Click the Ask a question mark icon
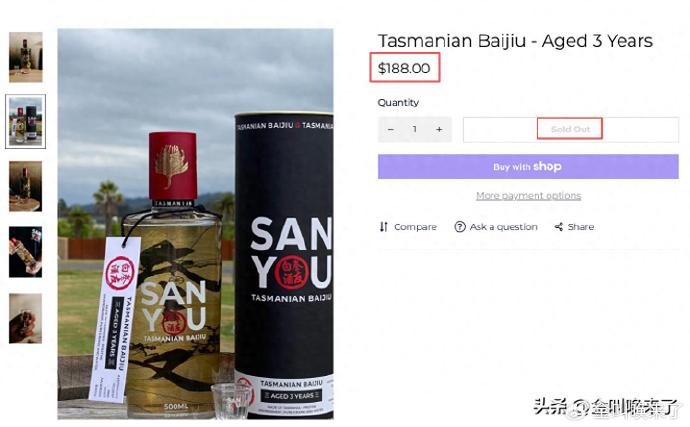This screenshot has width=690, height=427. tap(460, 227)
